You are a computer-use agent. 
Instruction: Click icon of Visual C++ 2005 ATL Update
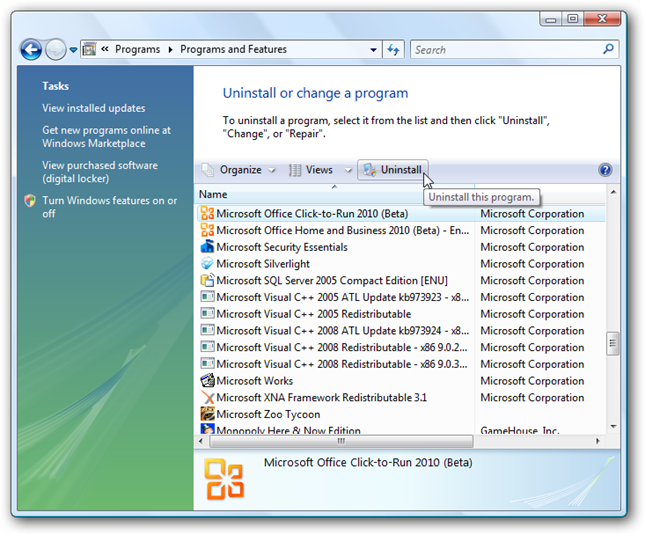tap(207, 296)
